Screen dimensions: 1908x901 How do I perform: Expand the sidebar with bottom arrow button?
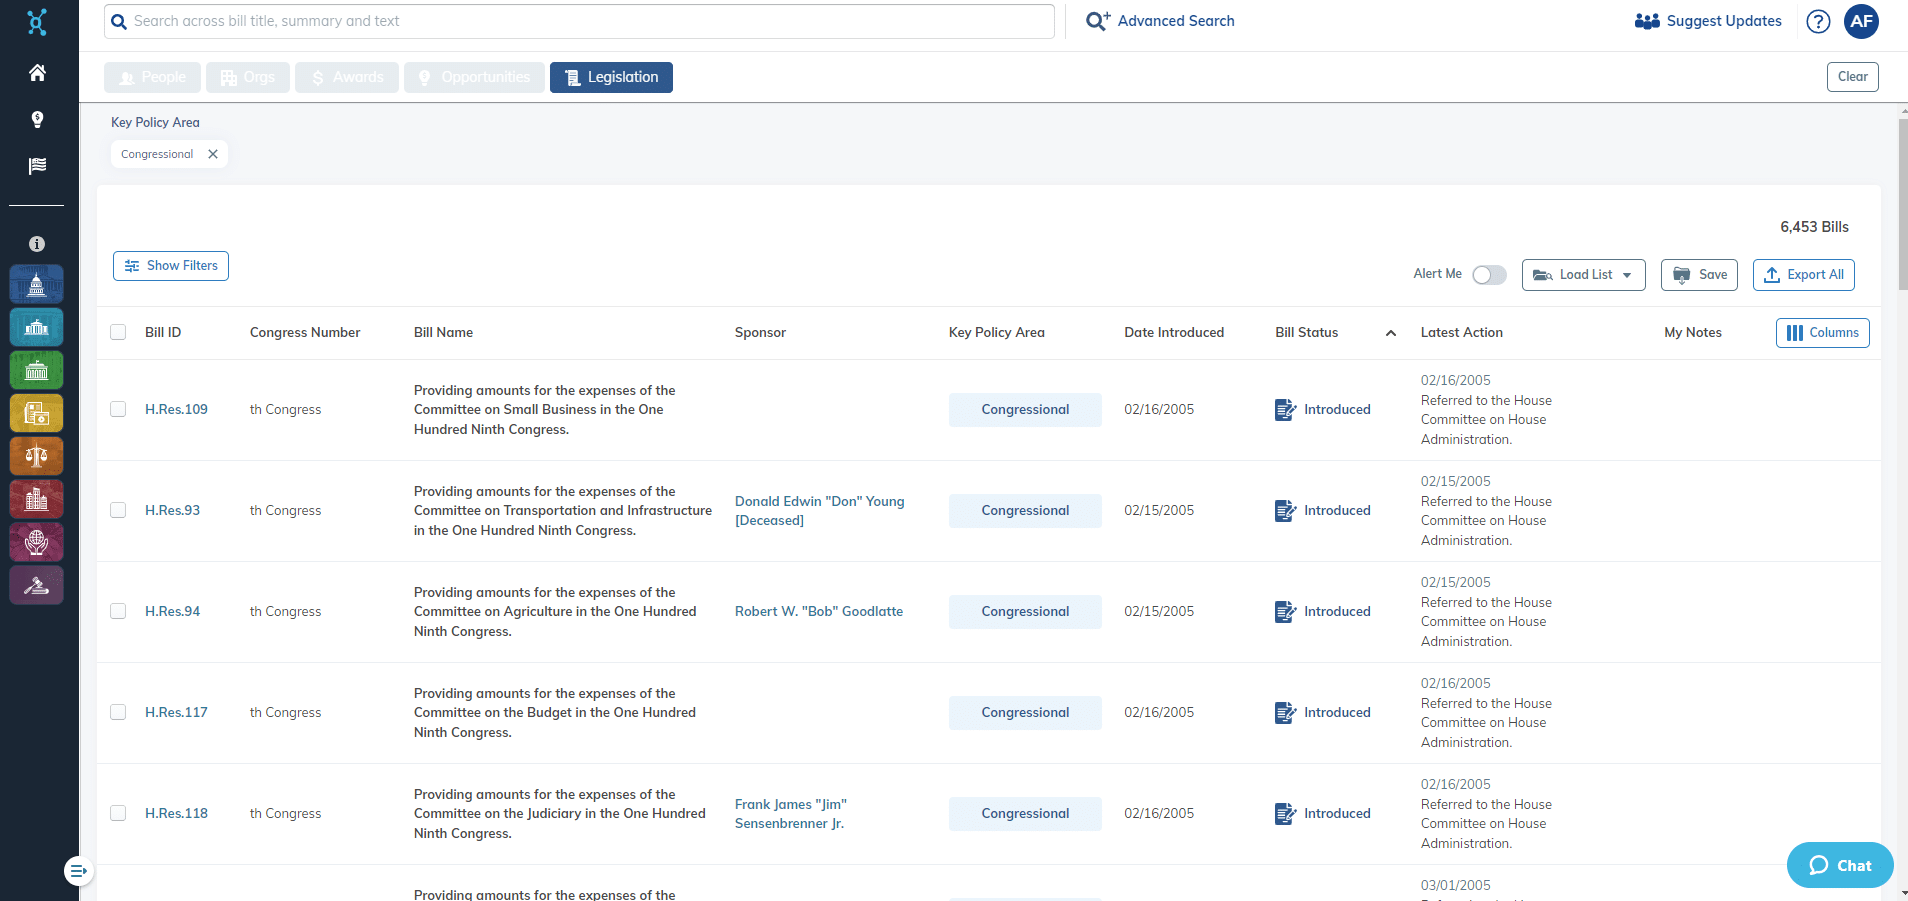pos(78,871)
